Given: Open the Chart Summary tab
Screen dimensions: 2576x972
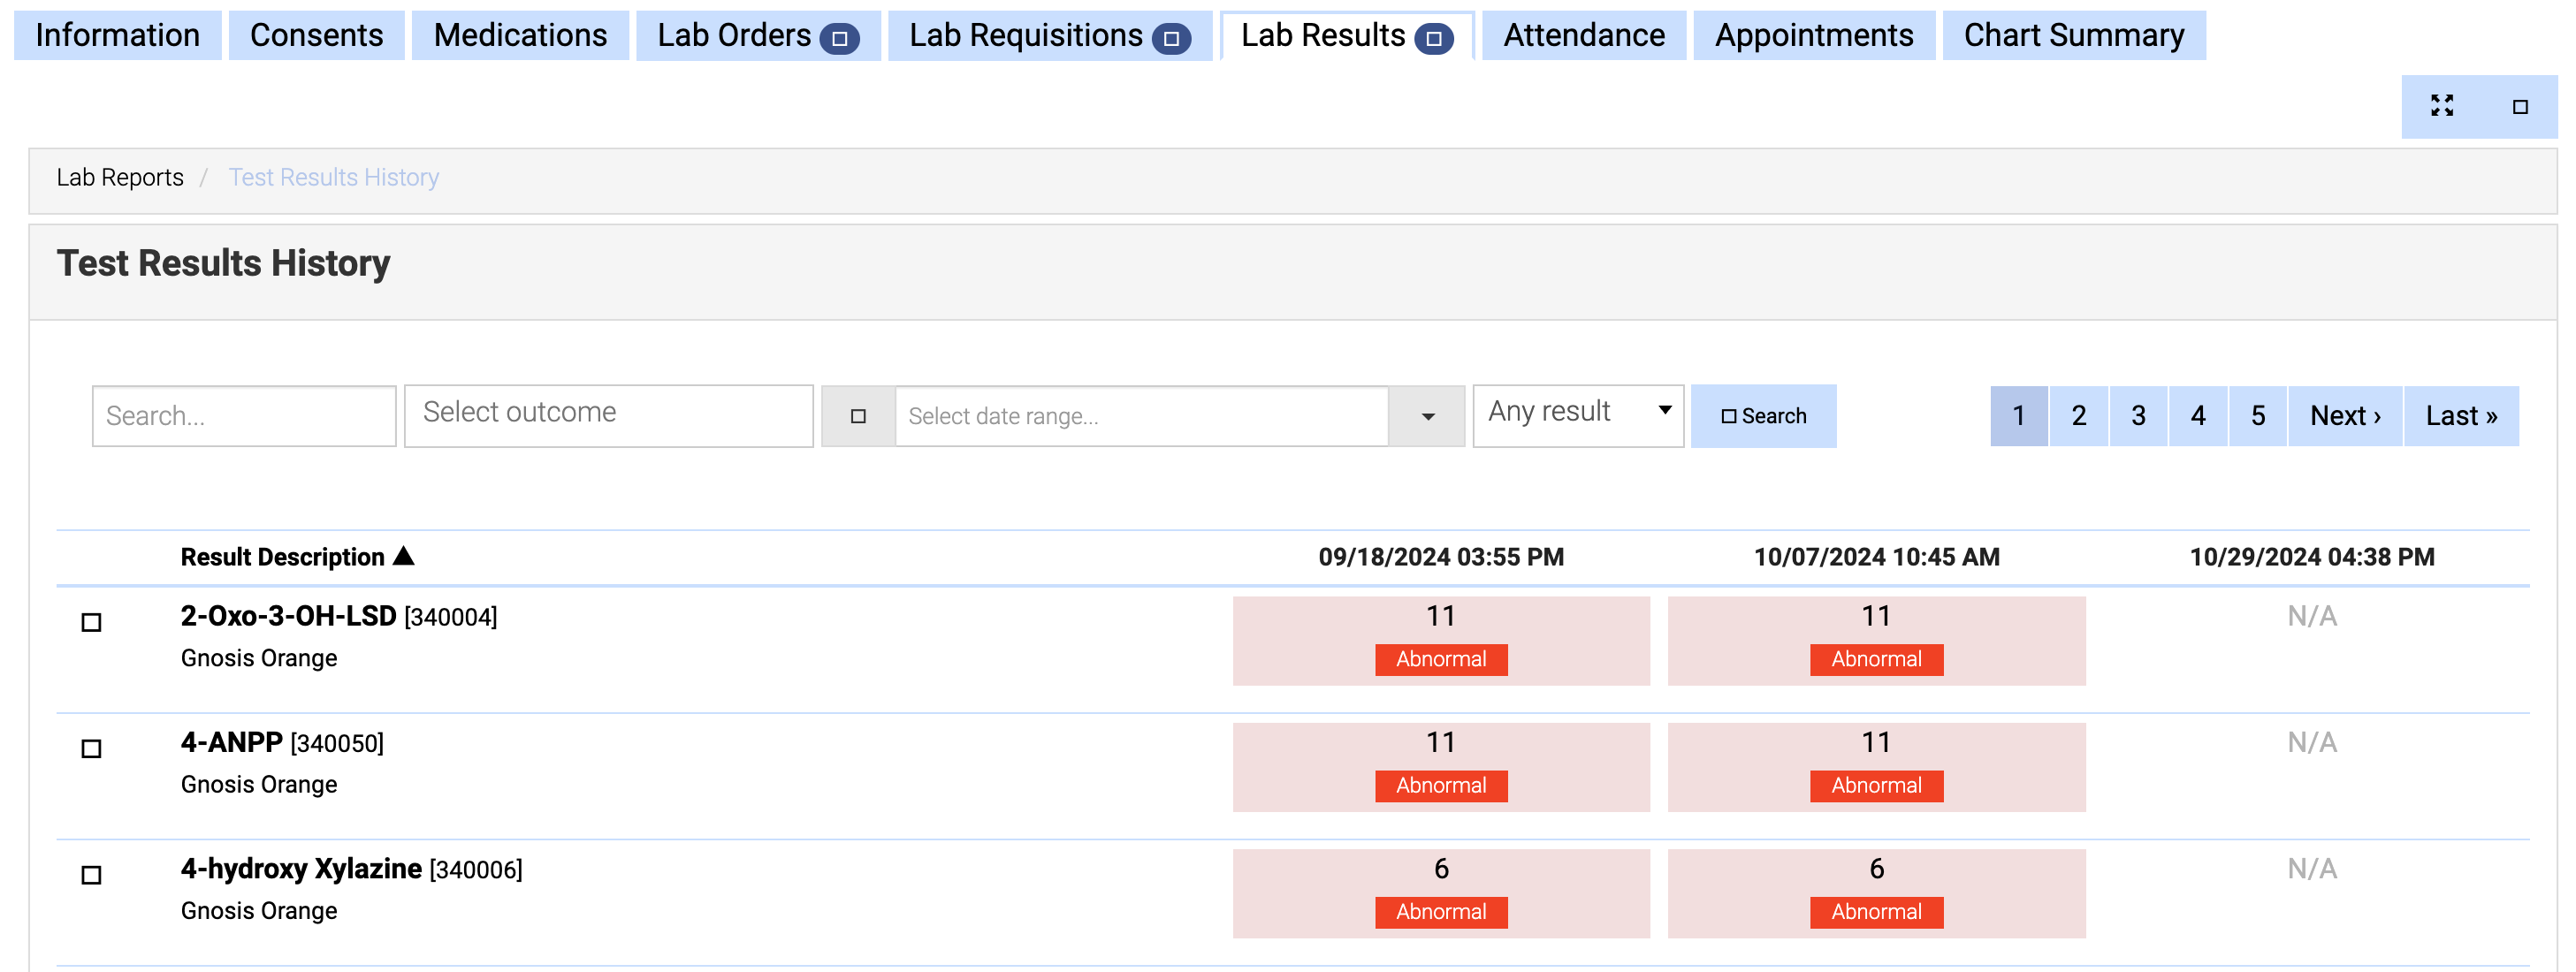Looking at the screenshot, I should pyautogui.click(x=2073, y=35).
